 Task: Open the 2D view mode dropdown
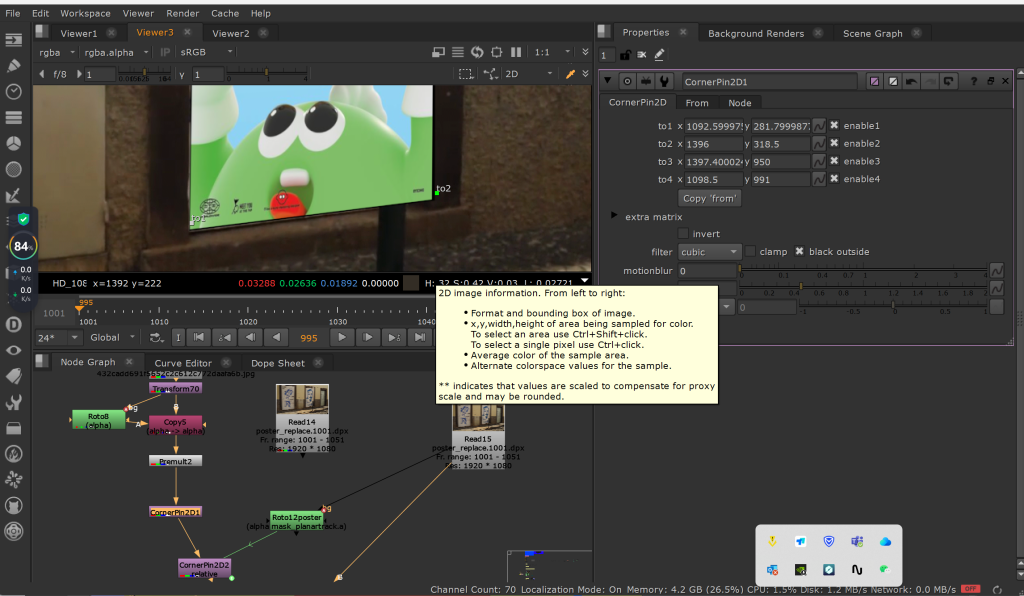tap(529, 74)
